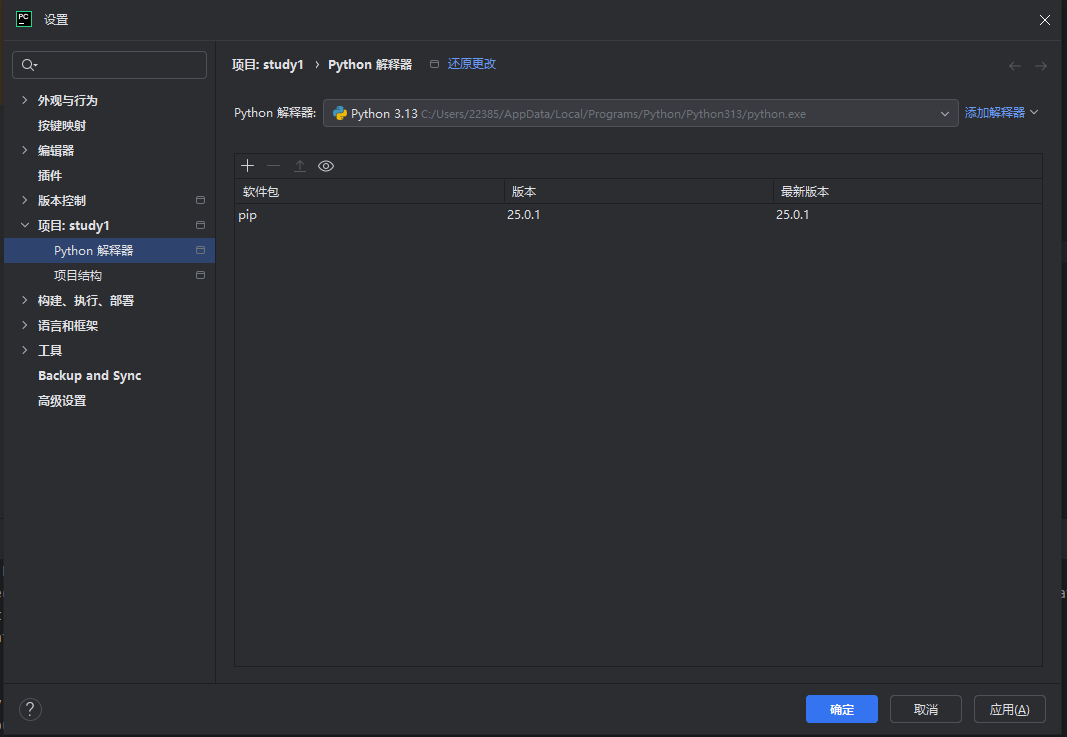Image resolution: width=1067 pixels, height=737 pixels.
Task: Expand the 外观与行为 tree node
Action: click(x=24, y=100)
